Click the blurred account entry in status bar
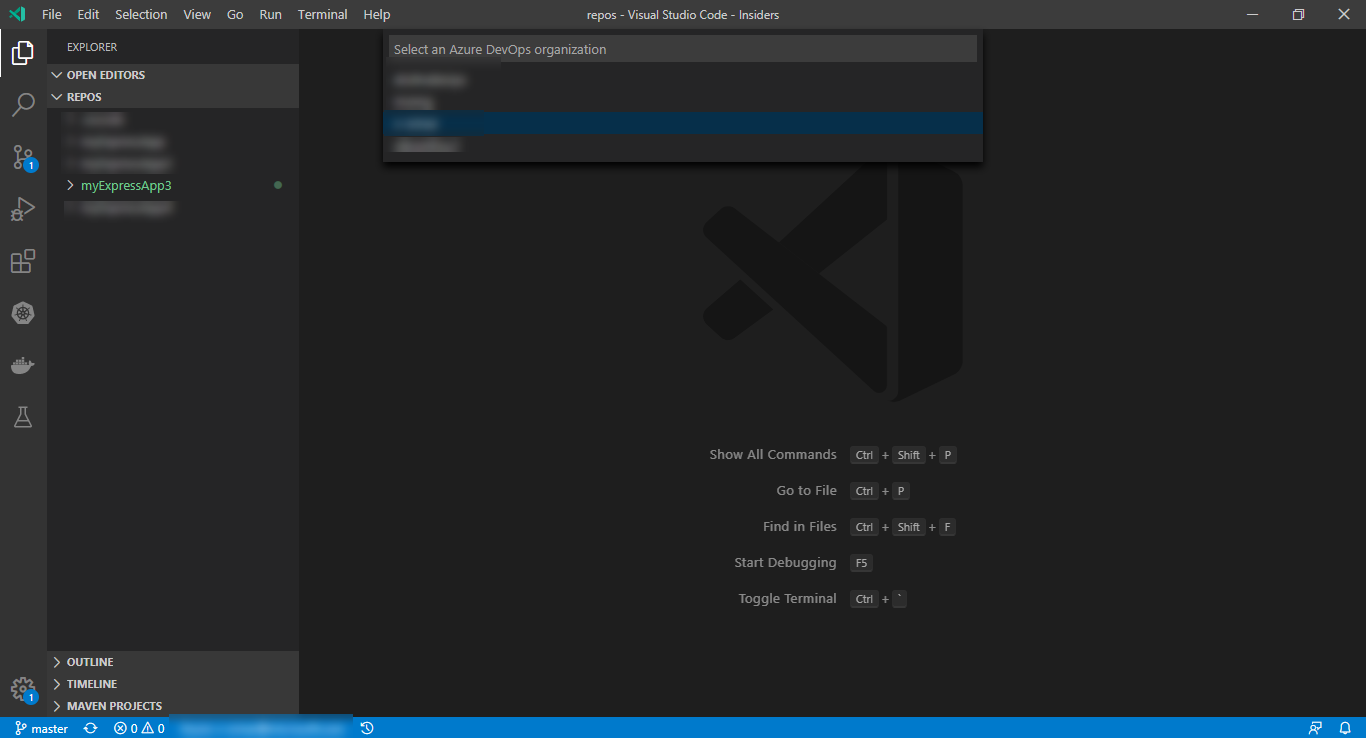The width and height of the screenshot is (1366, 738). click(262, 728)
